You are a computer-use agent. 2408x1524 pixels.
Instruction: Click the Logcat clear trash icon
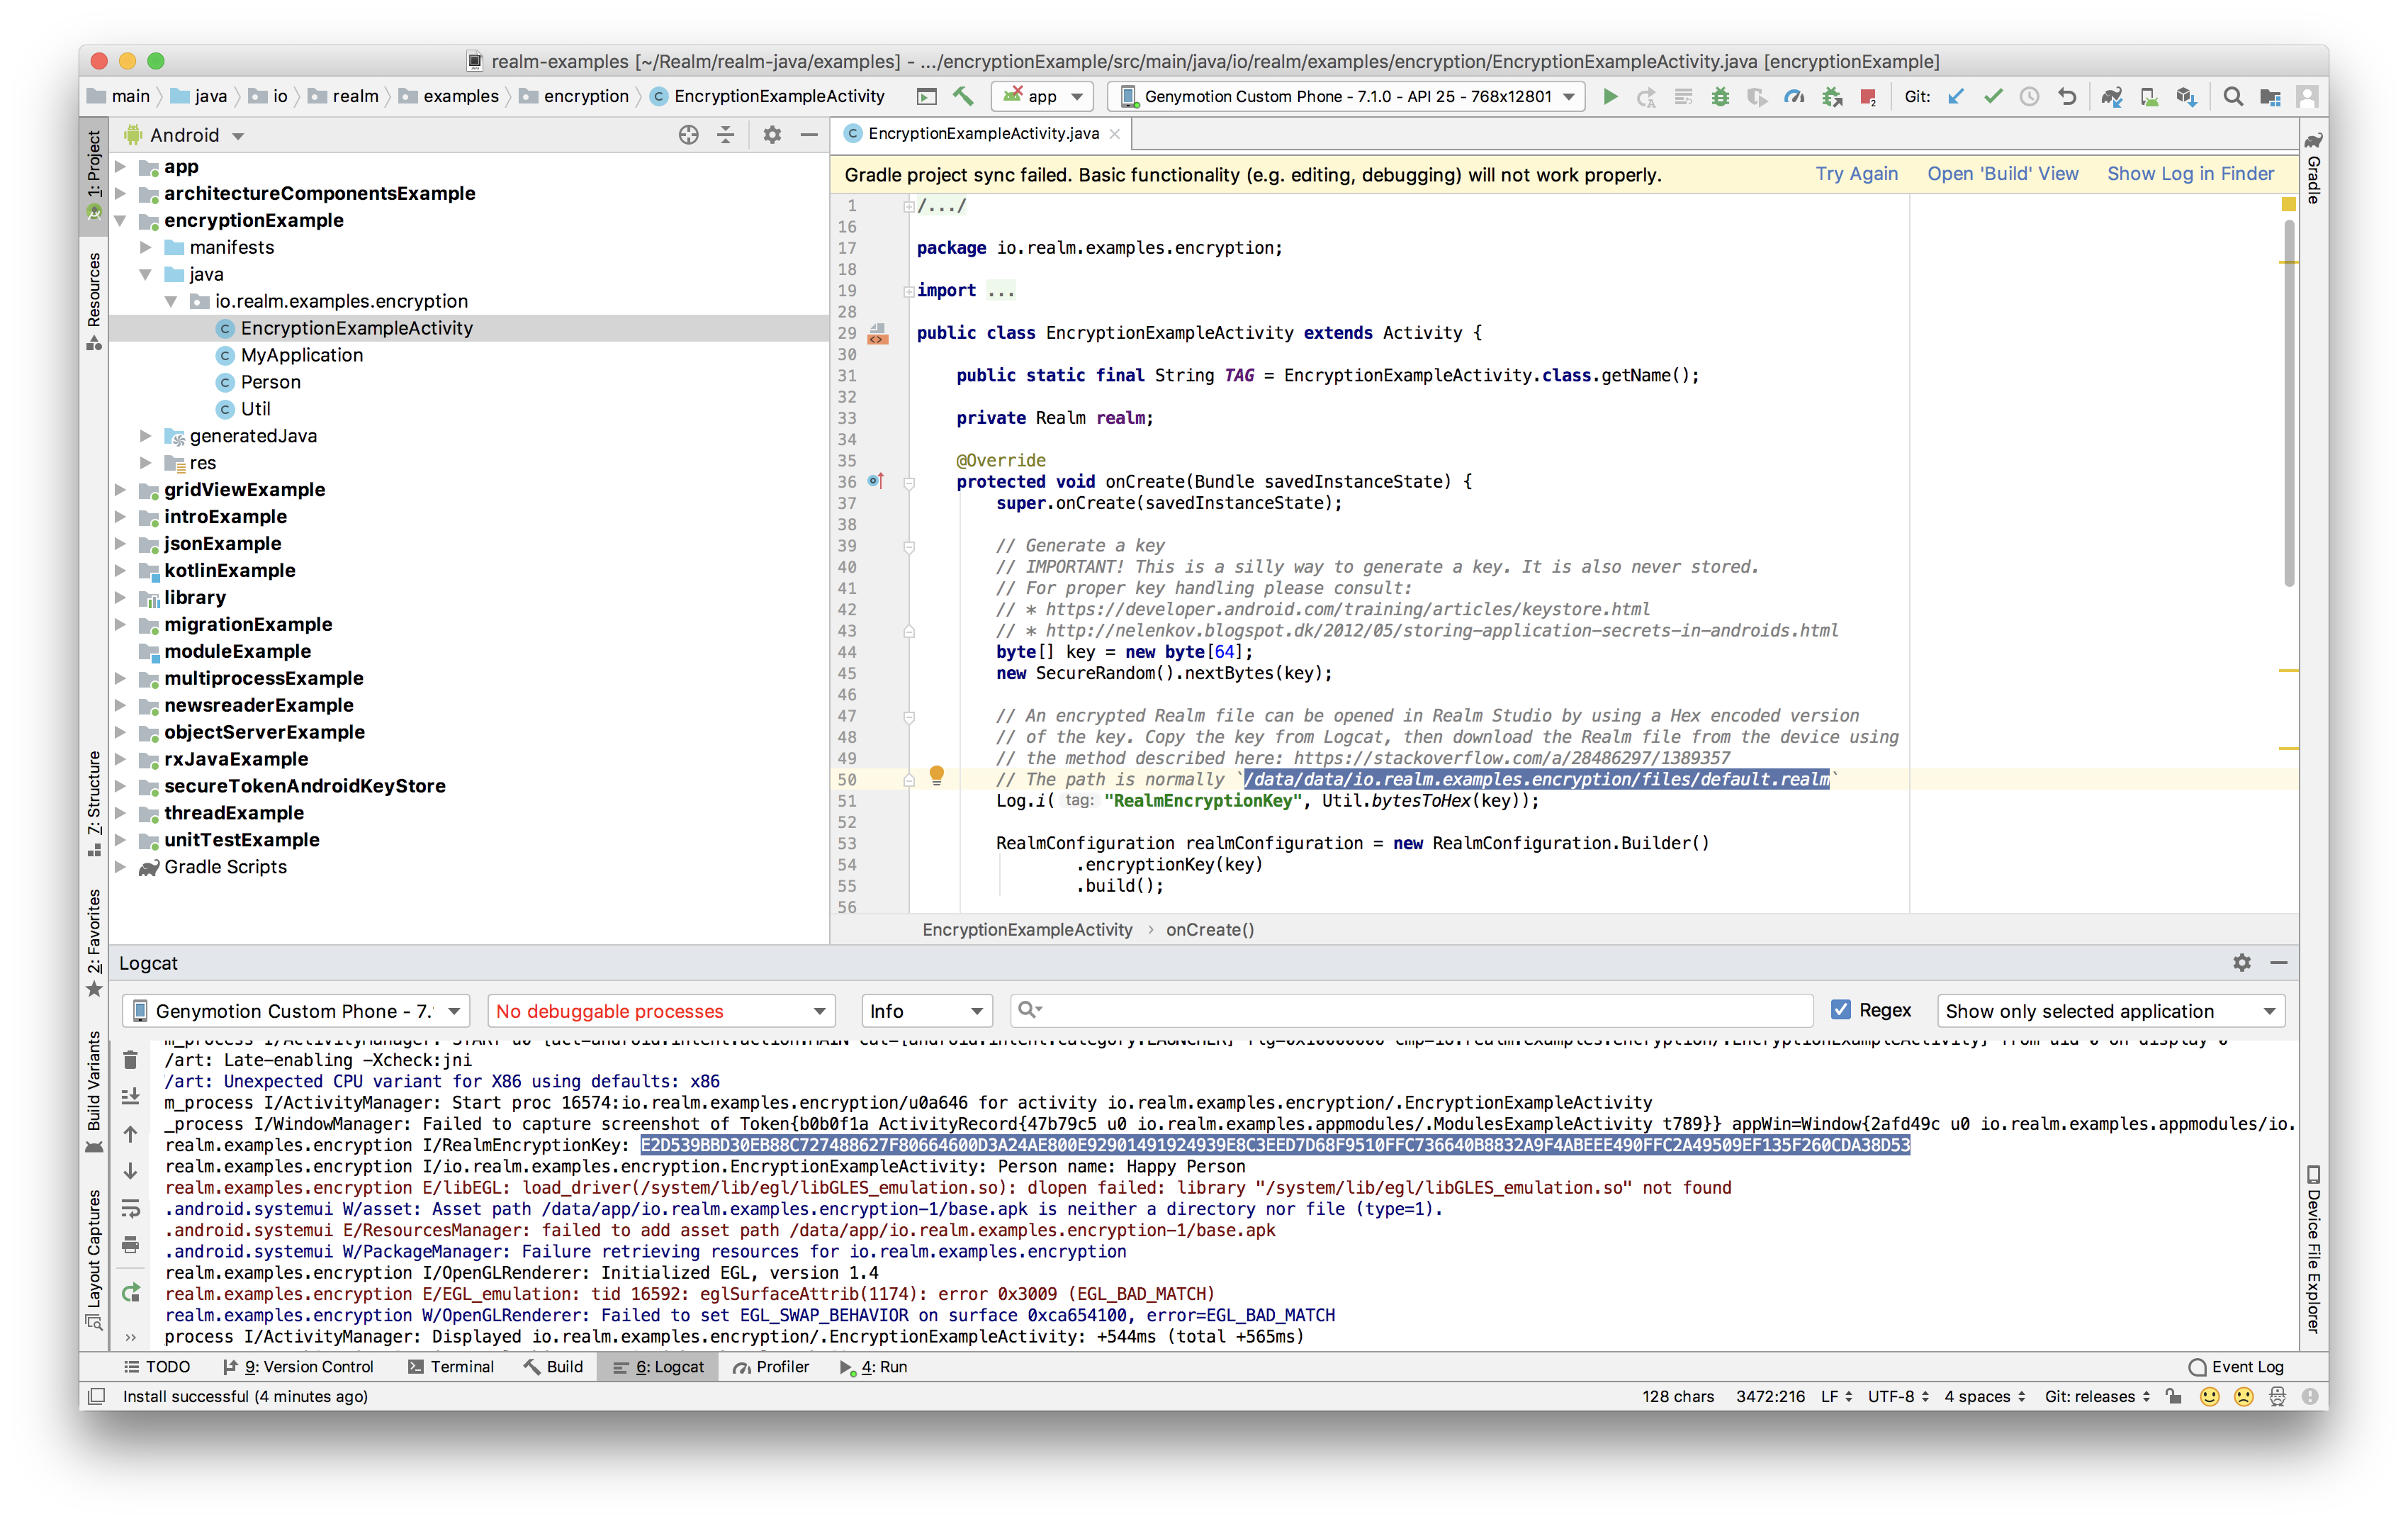(130, 1060)
